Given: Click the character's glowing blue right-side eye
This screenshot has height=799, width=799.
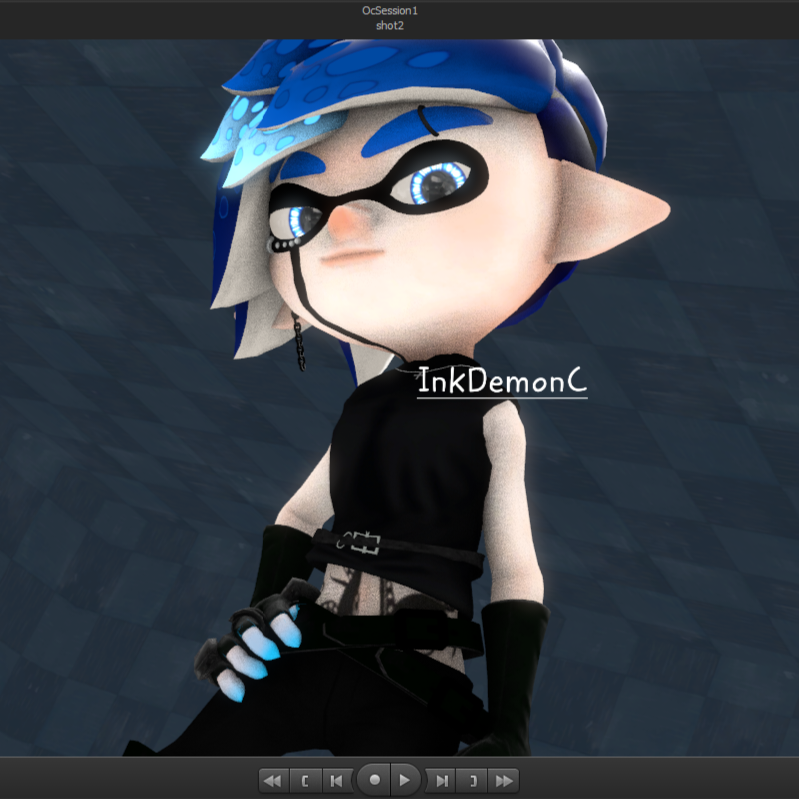Looking at the screenshot, I should point(436,184).
